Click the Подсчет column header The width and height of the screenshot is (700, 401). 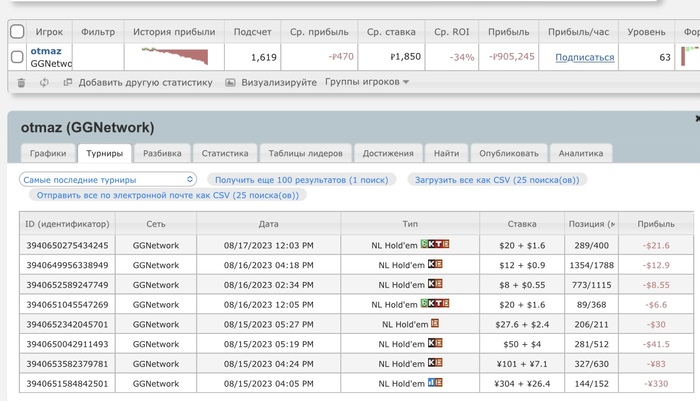(x=252, y=32)
